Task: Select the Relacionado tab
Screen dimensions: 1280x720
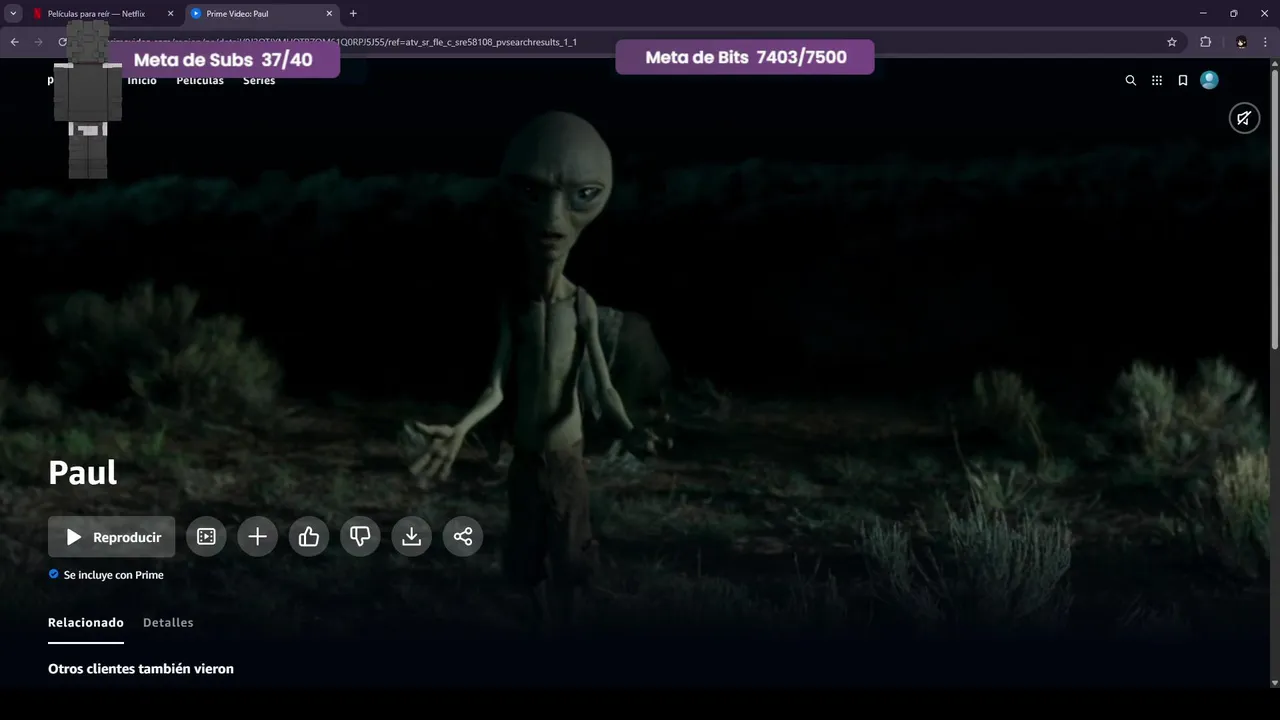Action: [86, 623]
